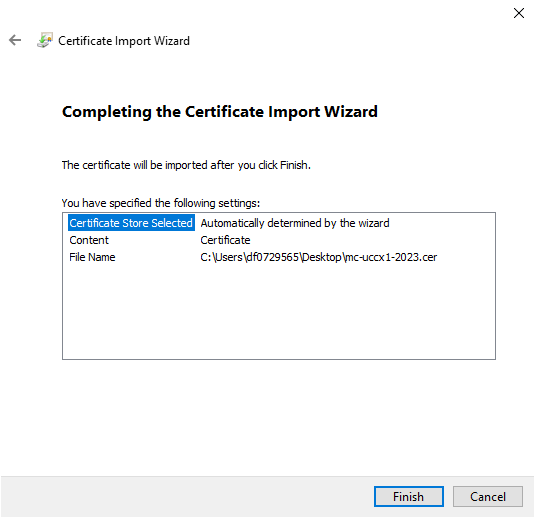Click the Certificate Import Wizard icon

point(45,40)
